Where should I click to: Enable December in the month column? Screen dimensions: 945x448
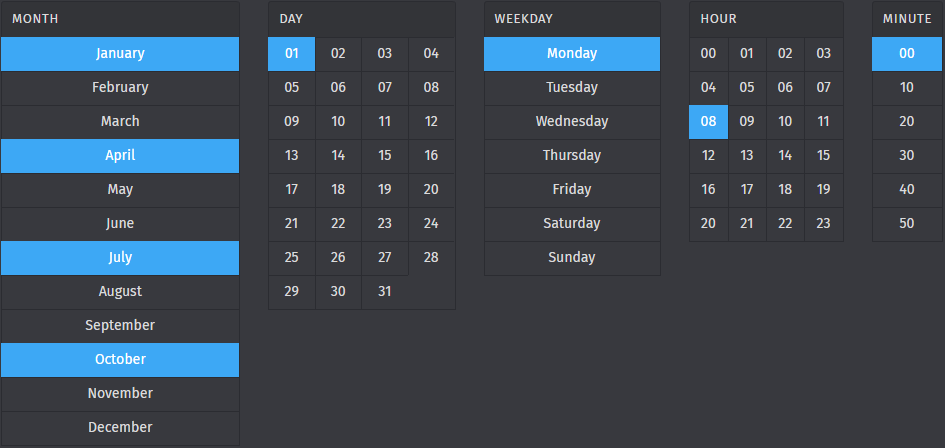[120, 428]
